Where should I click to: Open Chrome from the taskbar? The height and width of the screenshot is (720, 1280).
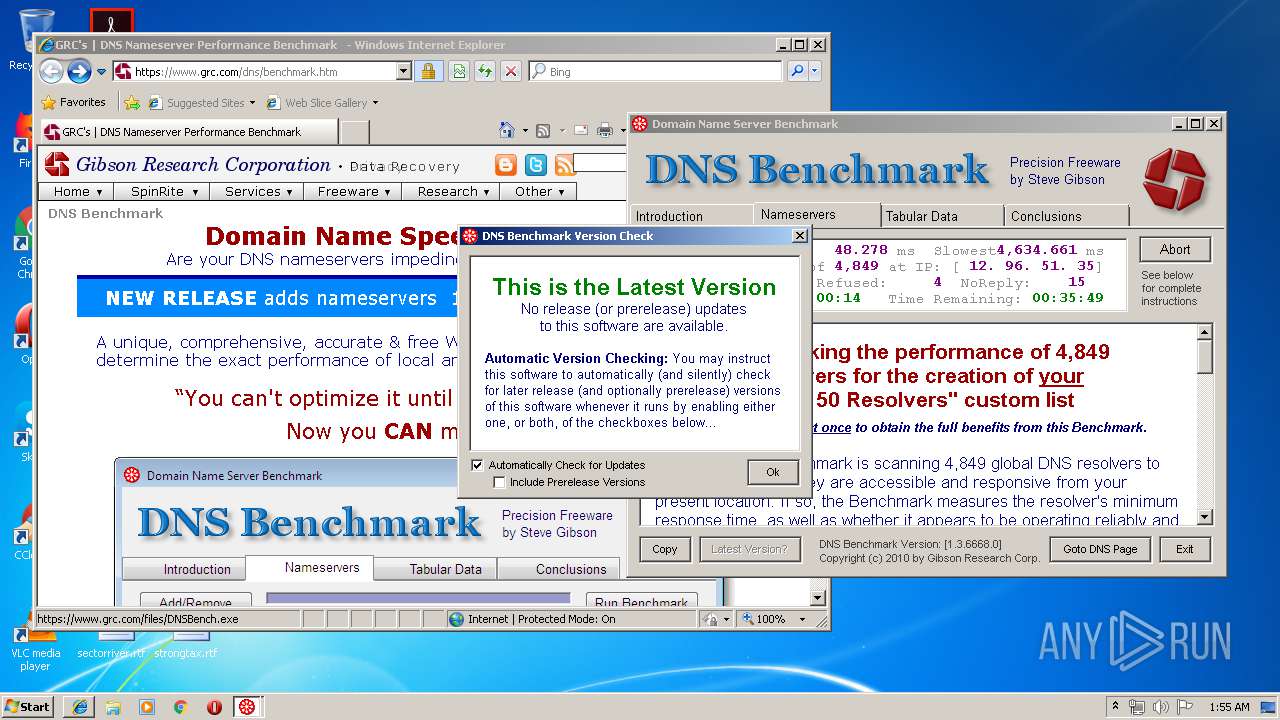tap(180, 706)
